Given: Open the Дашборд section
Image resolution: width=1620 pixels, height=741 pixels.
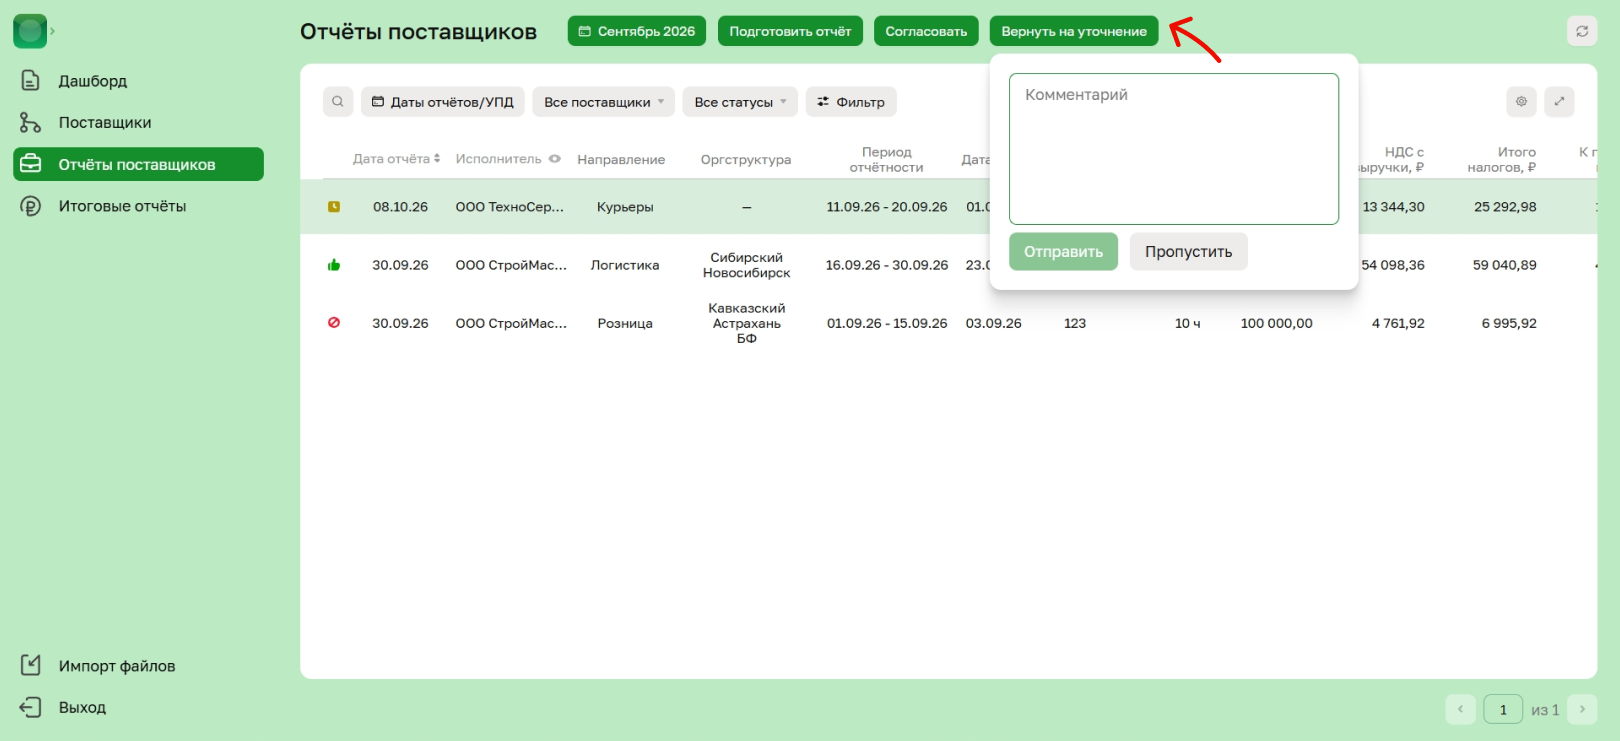Looking at the screenshot, I should click(x=92, y=81).
